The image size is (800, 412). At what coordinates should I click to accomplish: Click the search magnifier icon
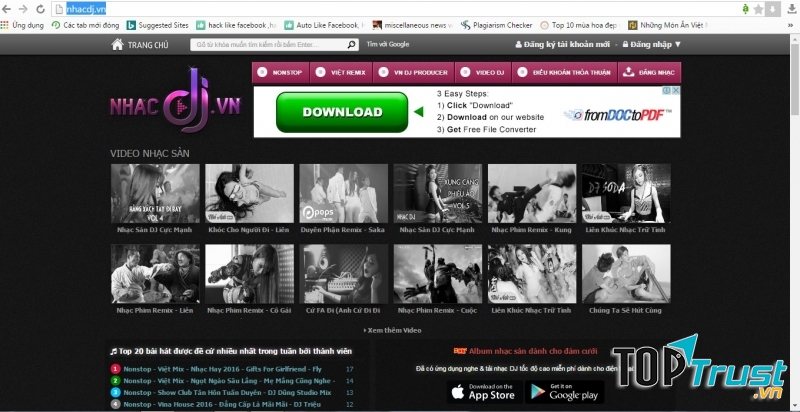point(352,45)
